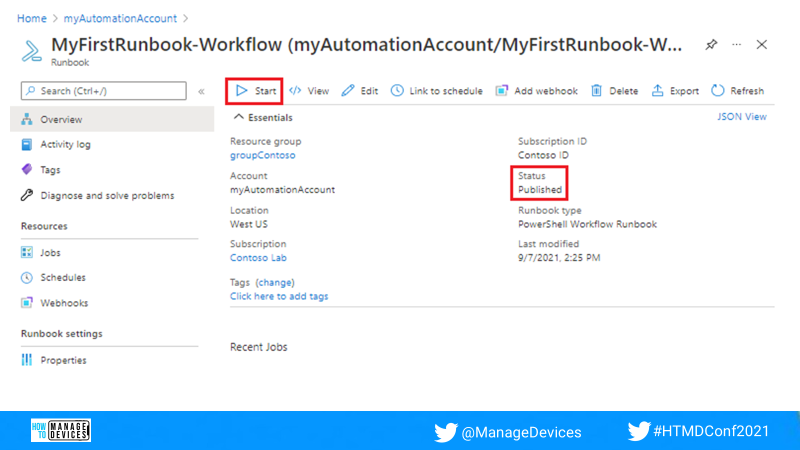Open JSON View link
Image resolution: width=800 pixels, height=450 pixels.
(x=742, y=117)
